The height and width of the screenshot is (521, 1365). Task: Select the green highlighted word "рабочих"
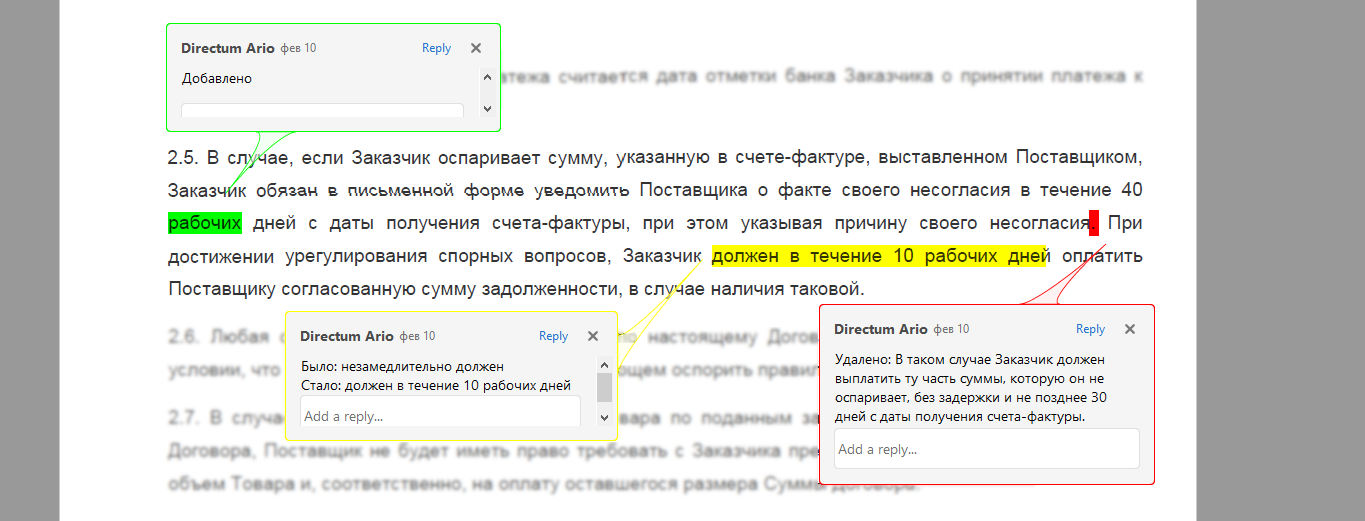coord(205,223)
